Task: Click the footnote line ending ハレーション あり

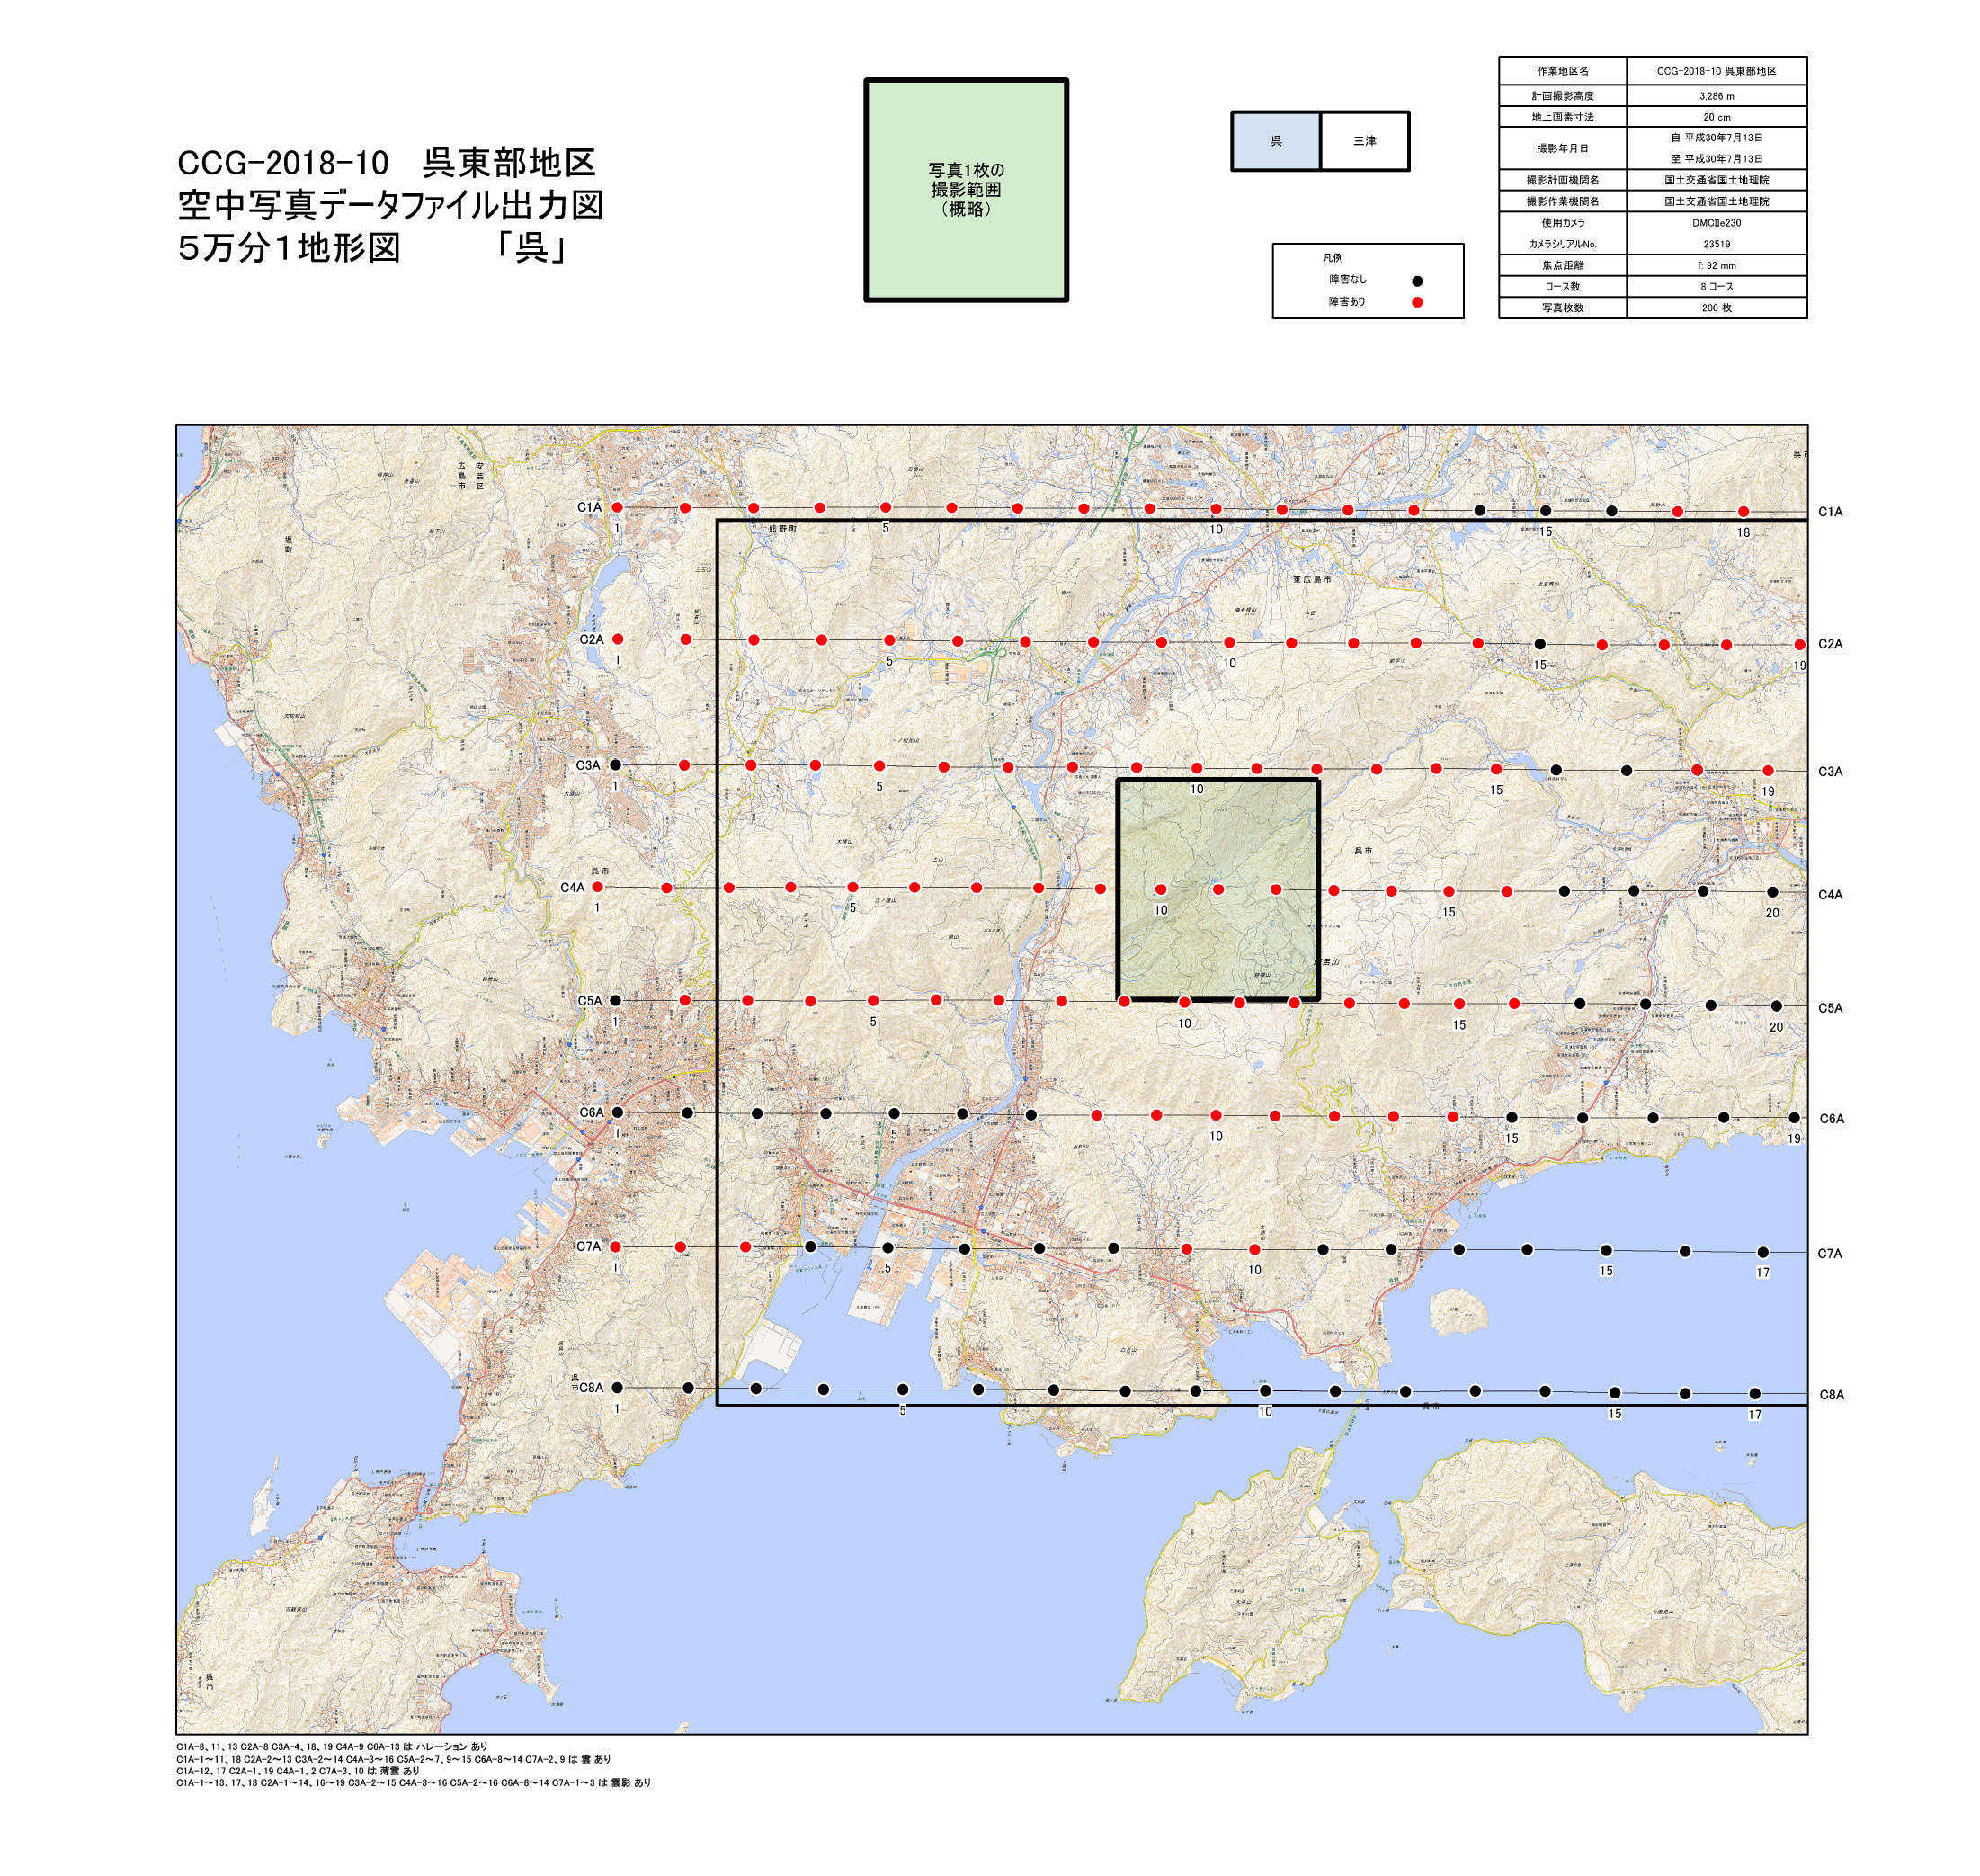Action: (x=332, y=1746)
